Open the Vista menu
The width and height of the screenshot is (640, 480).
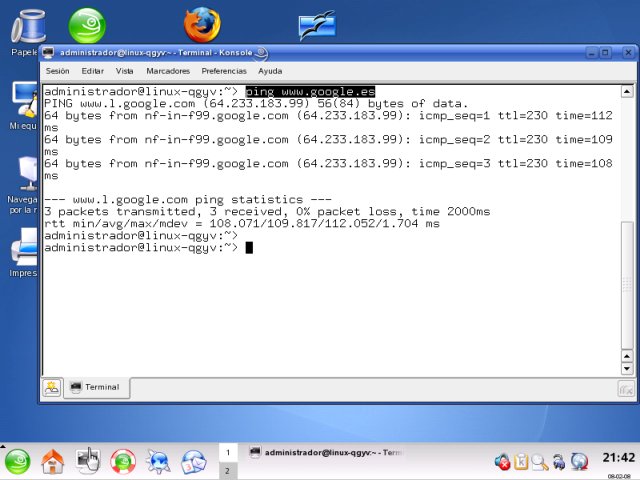pos(124,71)
